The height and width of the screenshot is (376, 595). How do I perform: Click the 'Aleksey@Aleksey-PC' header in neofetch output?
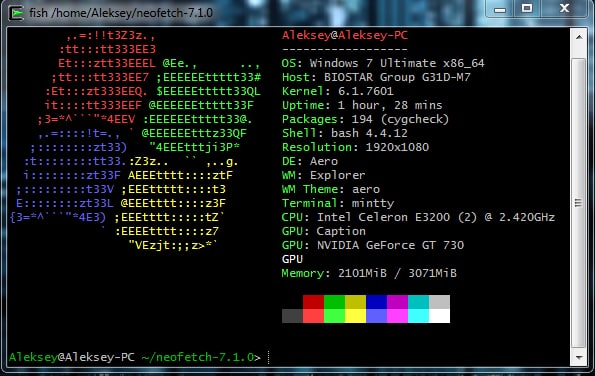[345, 36]
